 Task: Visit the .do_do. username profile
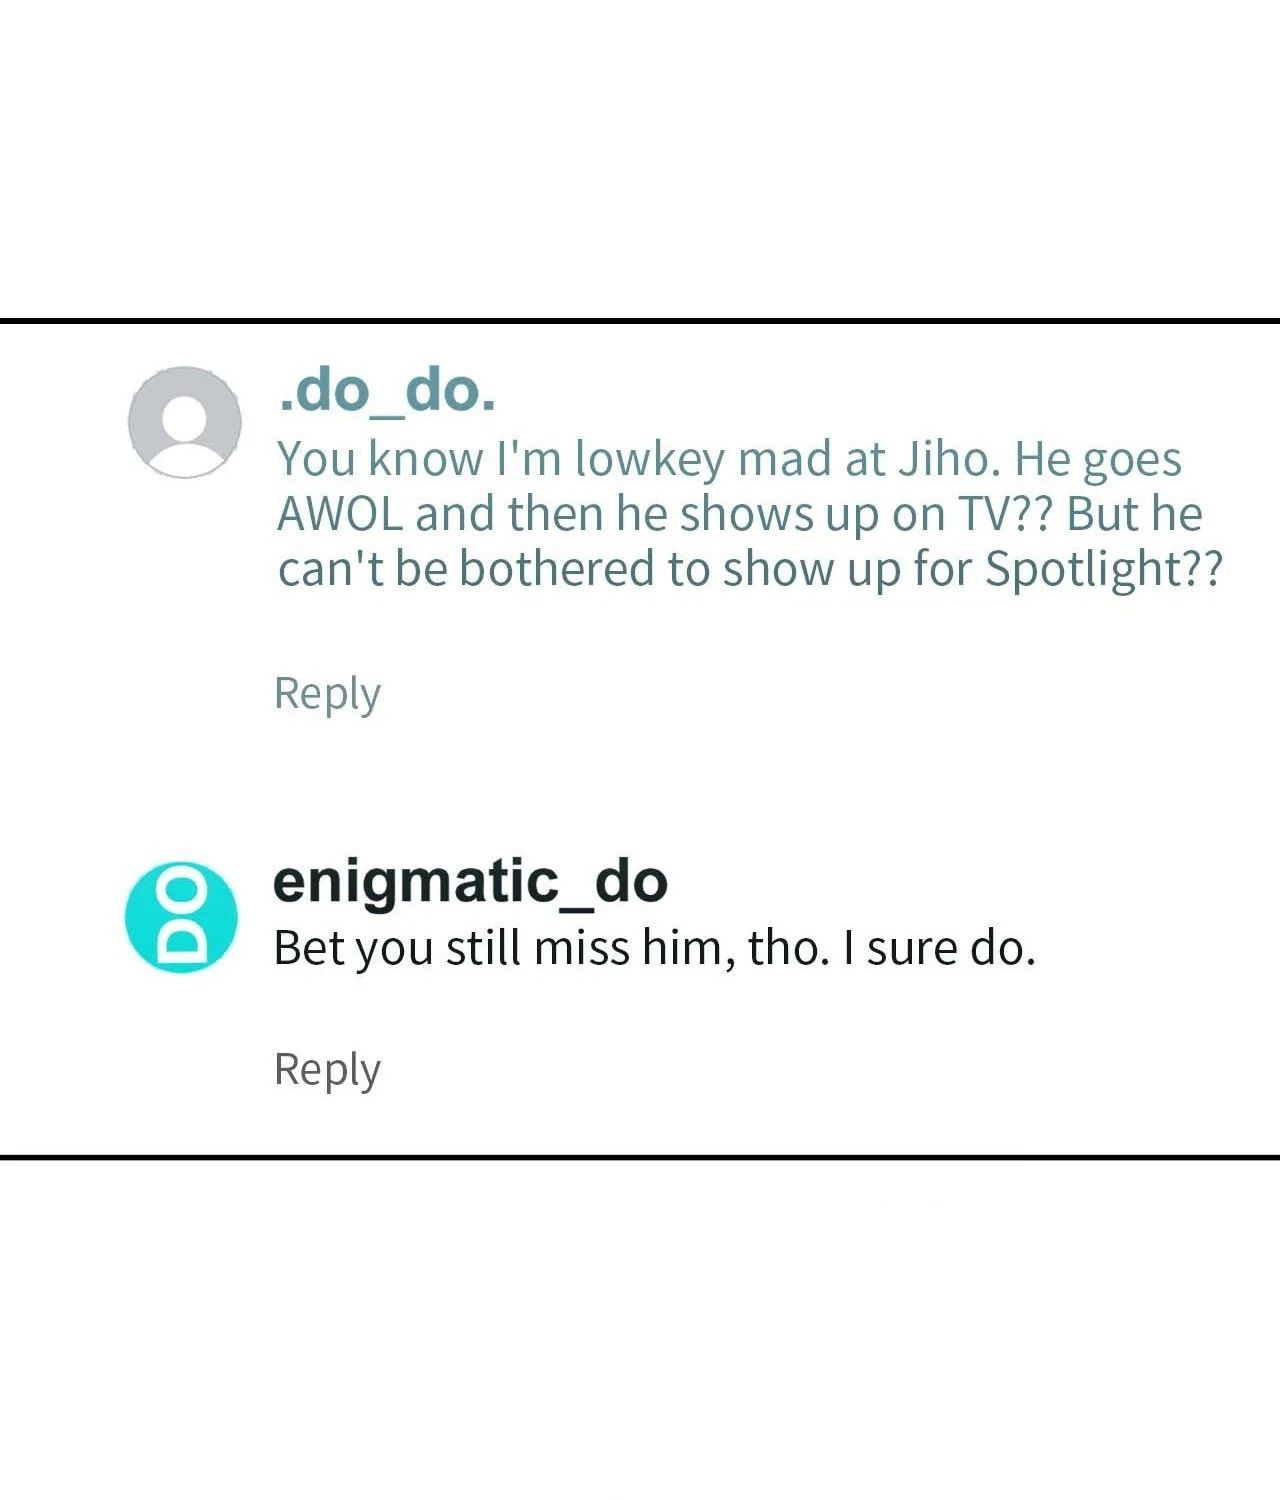(386, 390)
